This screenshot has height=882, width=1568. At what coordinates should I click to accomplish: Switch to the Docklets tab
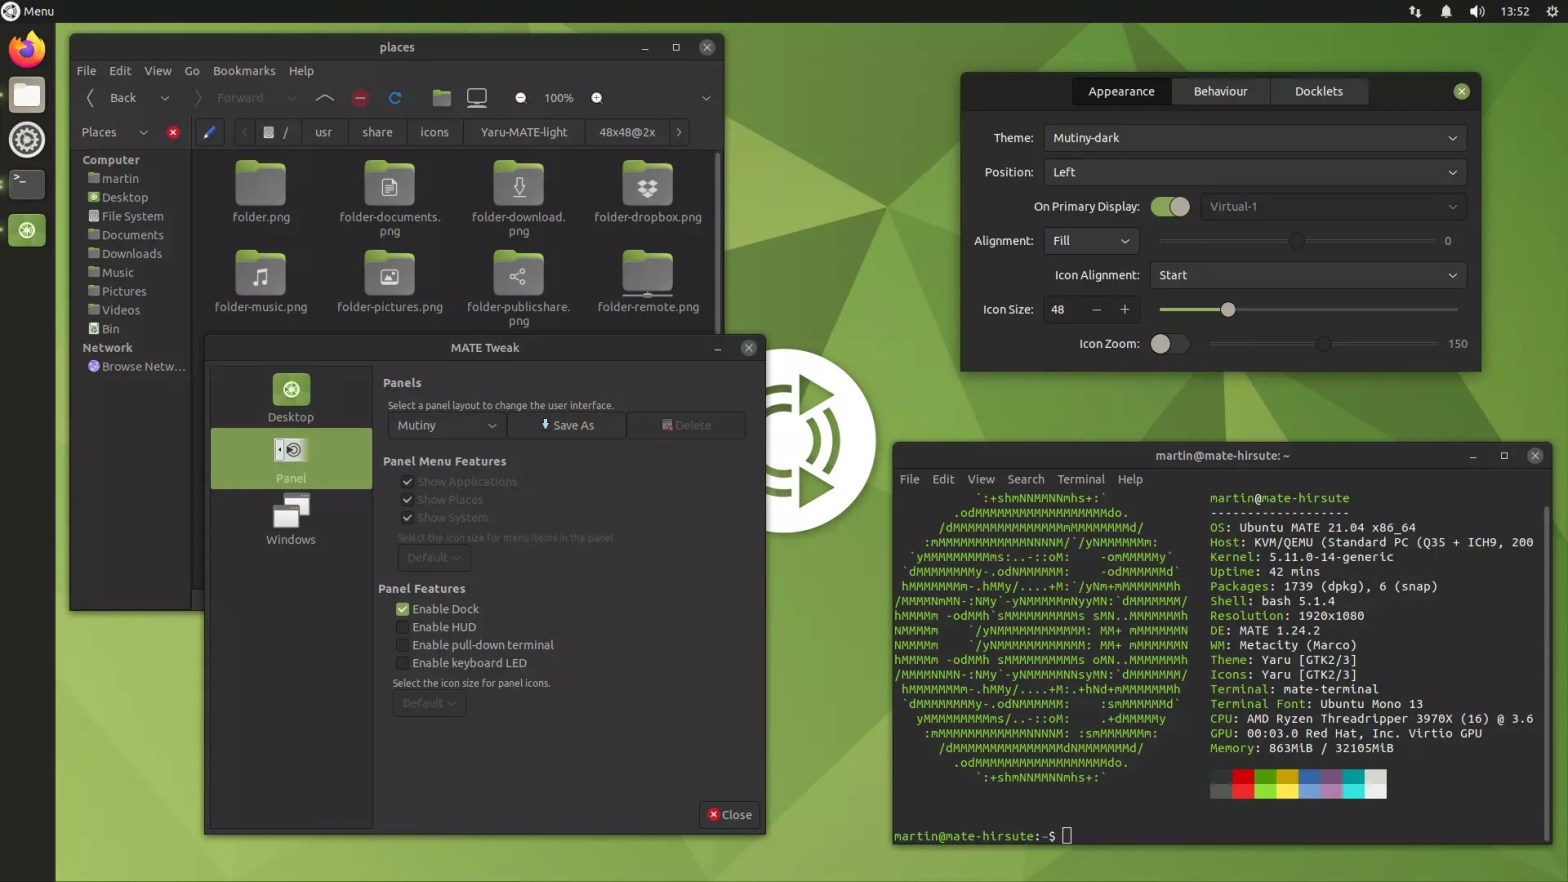1318,91
